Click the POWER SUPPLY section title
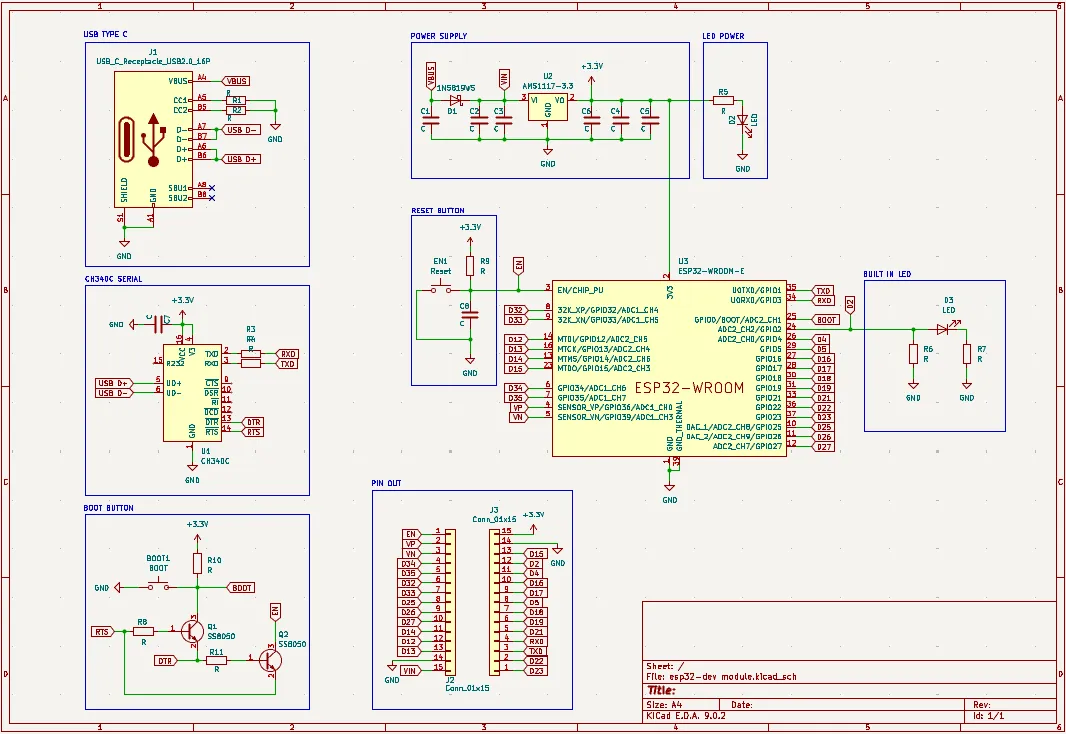The image size is (1066, 734). tap(438, 36)
